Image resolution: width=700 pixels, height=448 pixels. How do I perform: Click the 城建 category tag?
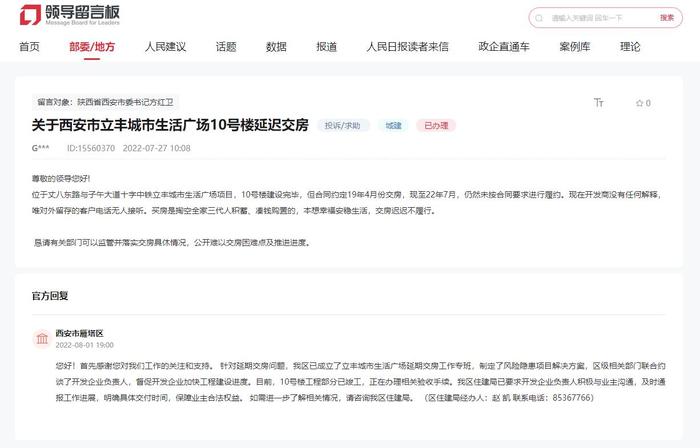[393, 126]
